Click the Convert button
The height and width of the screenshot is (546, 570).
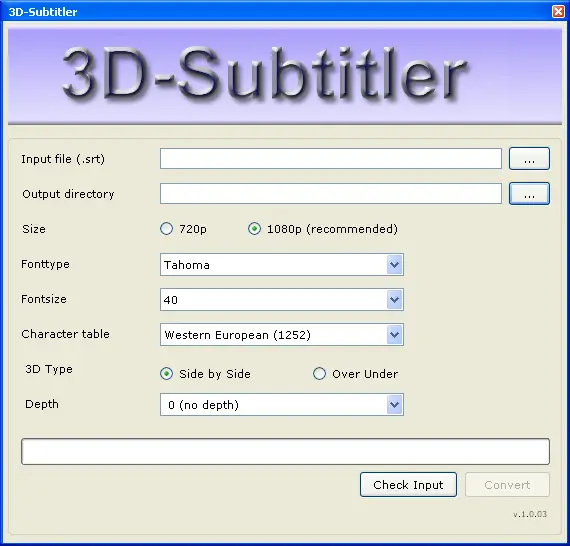(x=507, y=485)
